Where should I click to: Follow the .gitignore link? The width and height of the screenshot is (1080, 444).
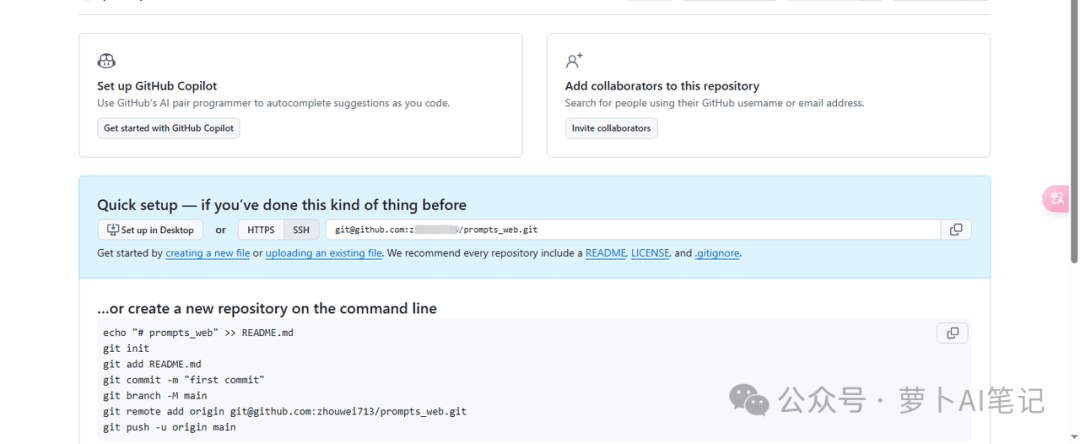(716, 253)
